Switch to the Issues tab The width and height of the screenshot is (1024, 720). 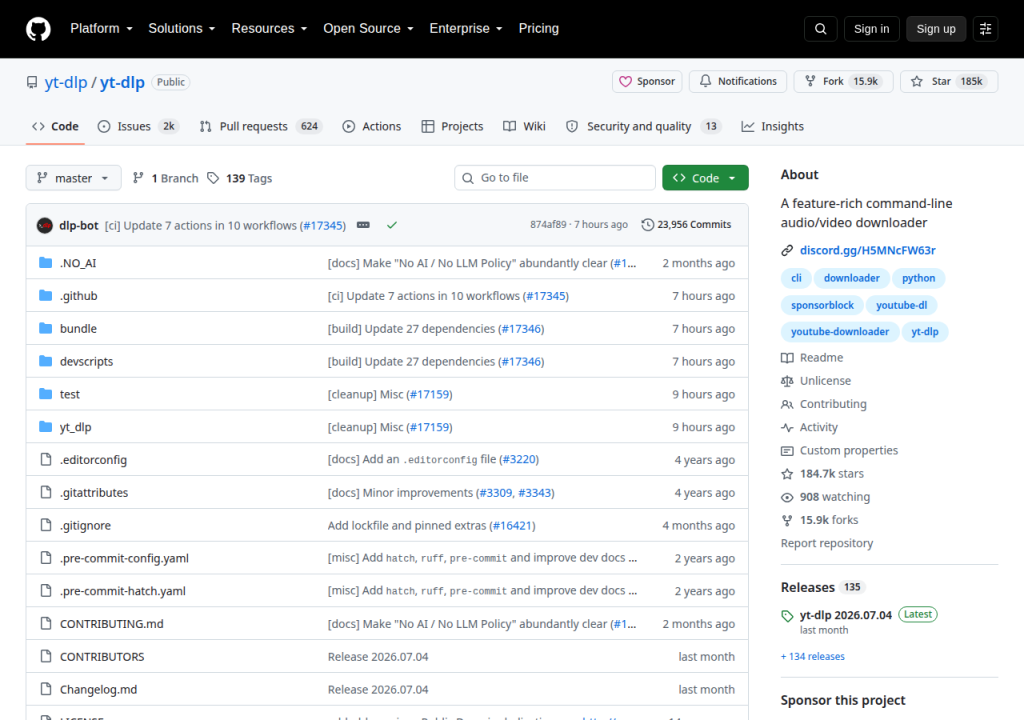(x=138, y=127)
